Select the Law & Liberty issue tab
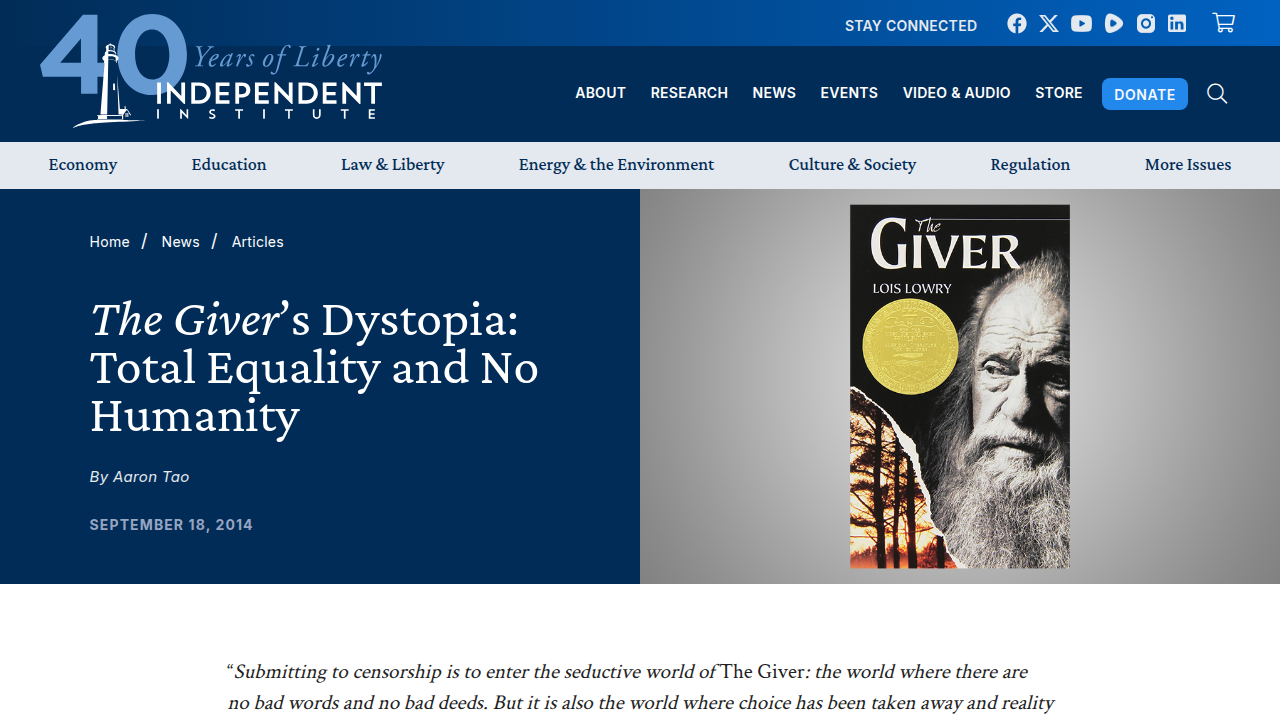This screenshot has width=1280, height=720. point(393,165)
